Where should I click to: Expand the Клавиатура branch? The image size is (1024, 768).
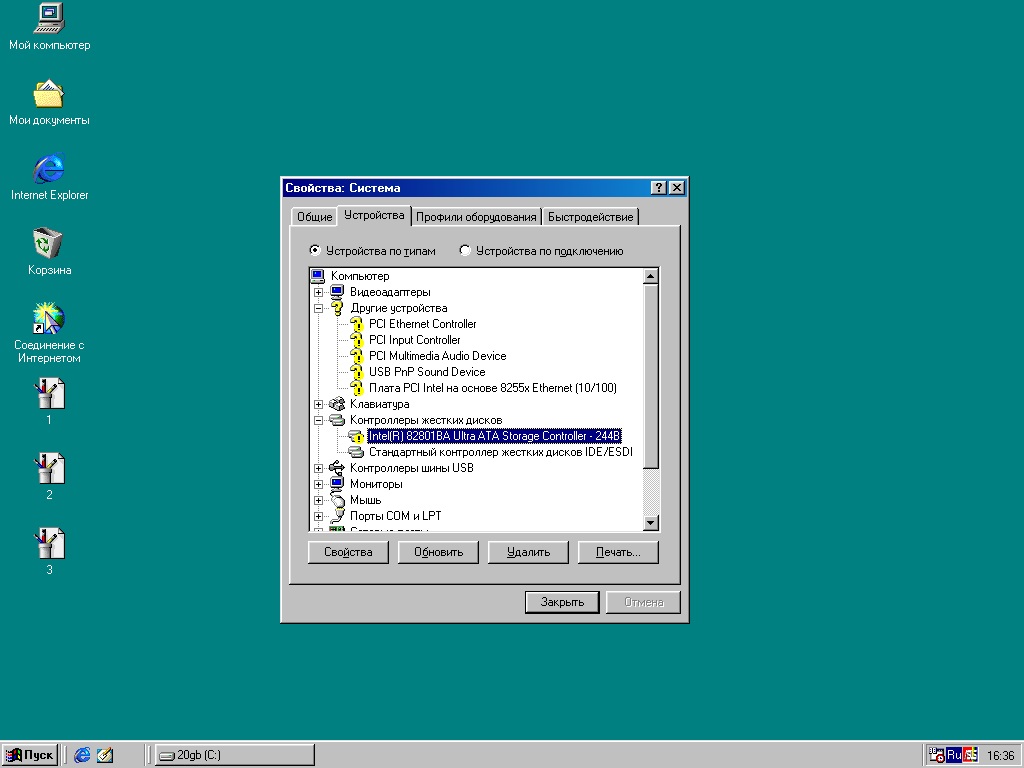[318, 404]
